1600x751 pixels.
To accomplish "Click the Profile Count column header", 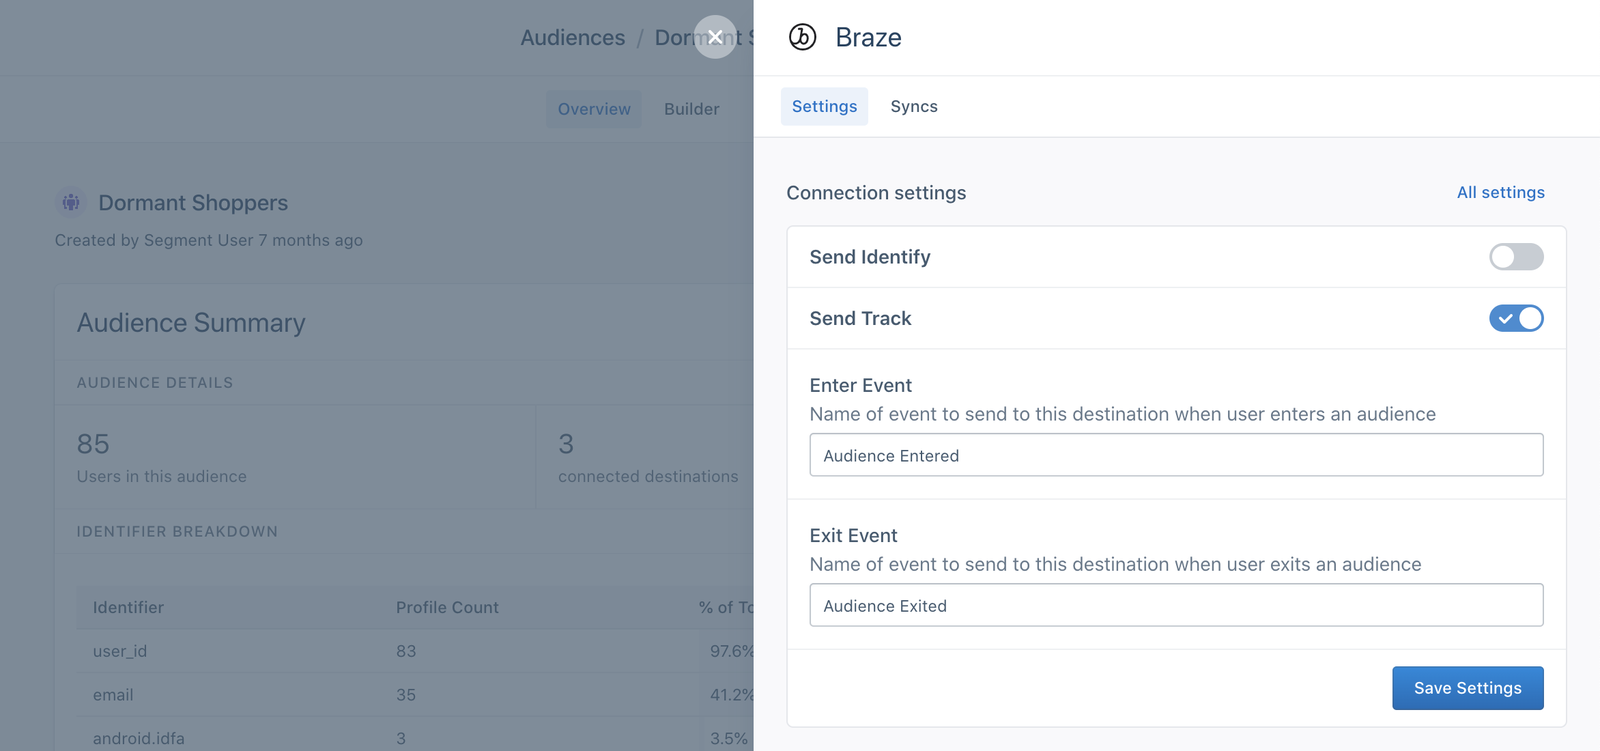I will click(446, 607).
